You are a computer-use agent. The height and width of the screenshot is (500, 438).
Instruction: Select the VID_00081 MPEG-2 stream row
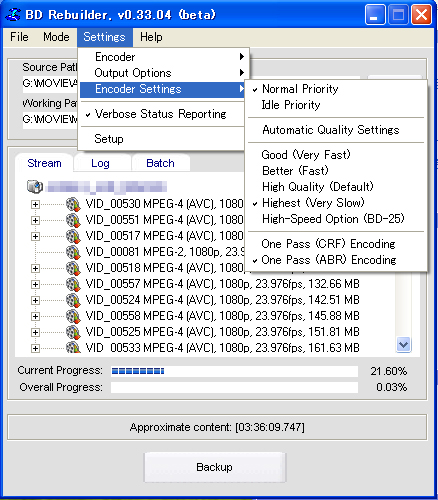[x=165, y=252]
